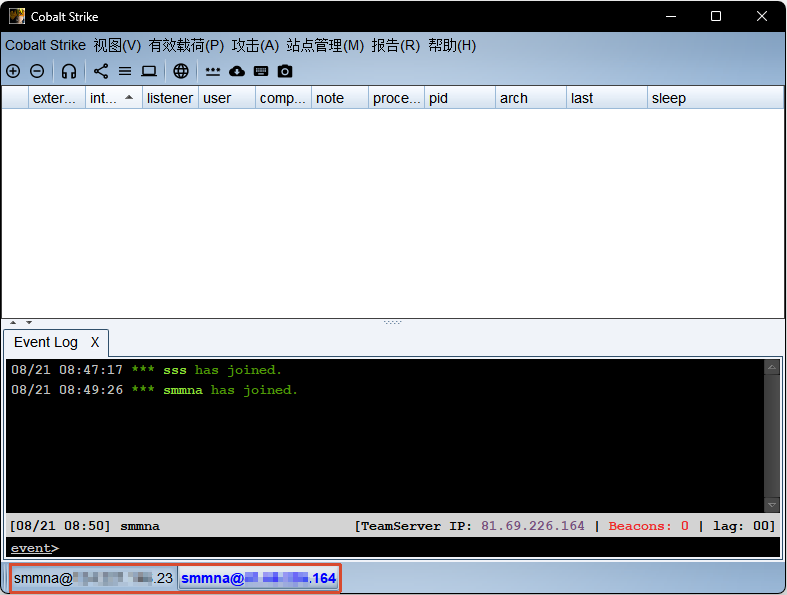The width and height of the screenshot is (787, 595).
Task: Open the Cobalt Strike menu
Action: click(x=46, y=45)
